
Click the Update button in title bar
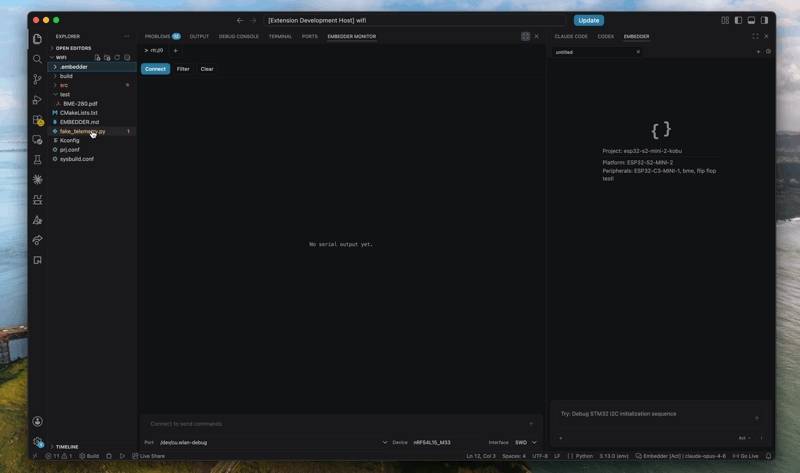[589, 20]
